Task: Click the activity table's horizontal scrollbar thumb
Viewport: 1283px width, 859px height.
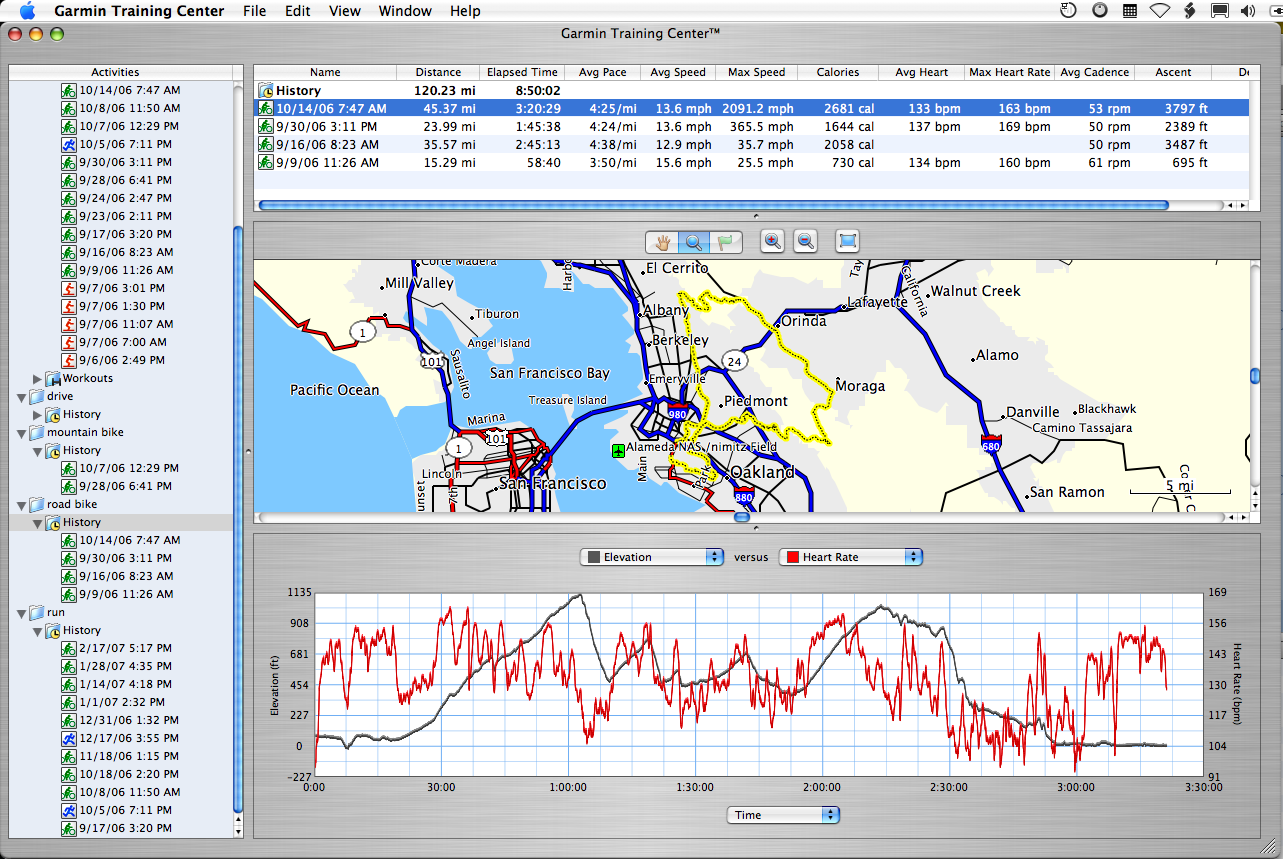Action: (713, 205)
